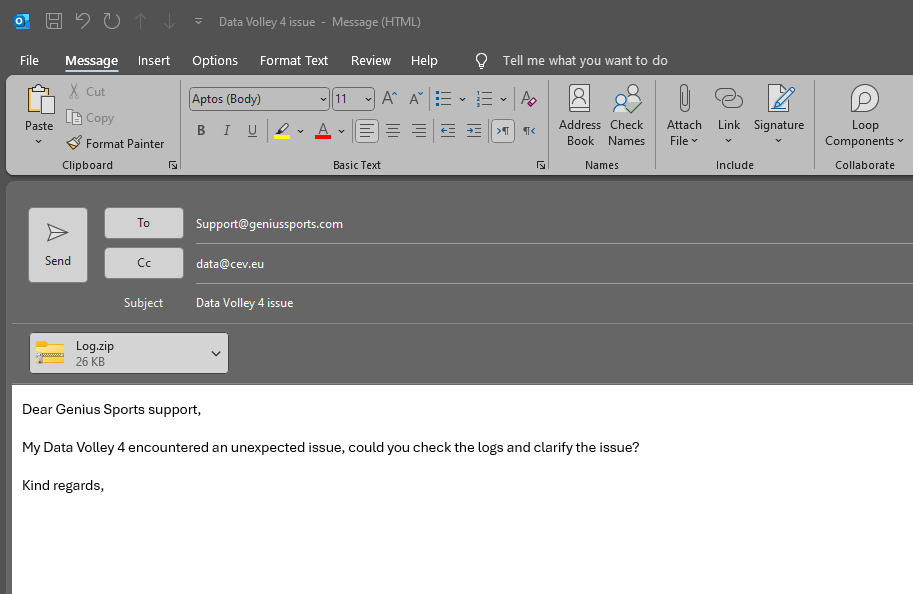This screenshot has height=594, width=913.
Task: Click the Subject field
Action: (554, 303)
